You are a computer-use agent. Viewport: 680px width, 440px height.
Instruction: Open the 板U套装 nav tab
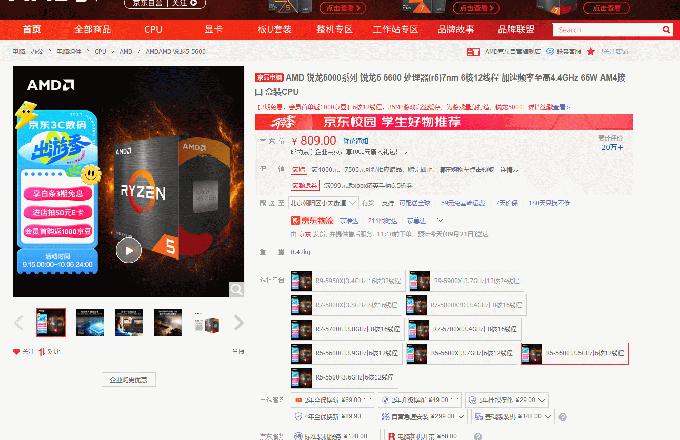(274, 29)
